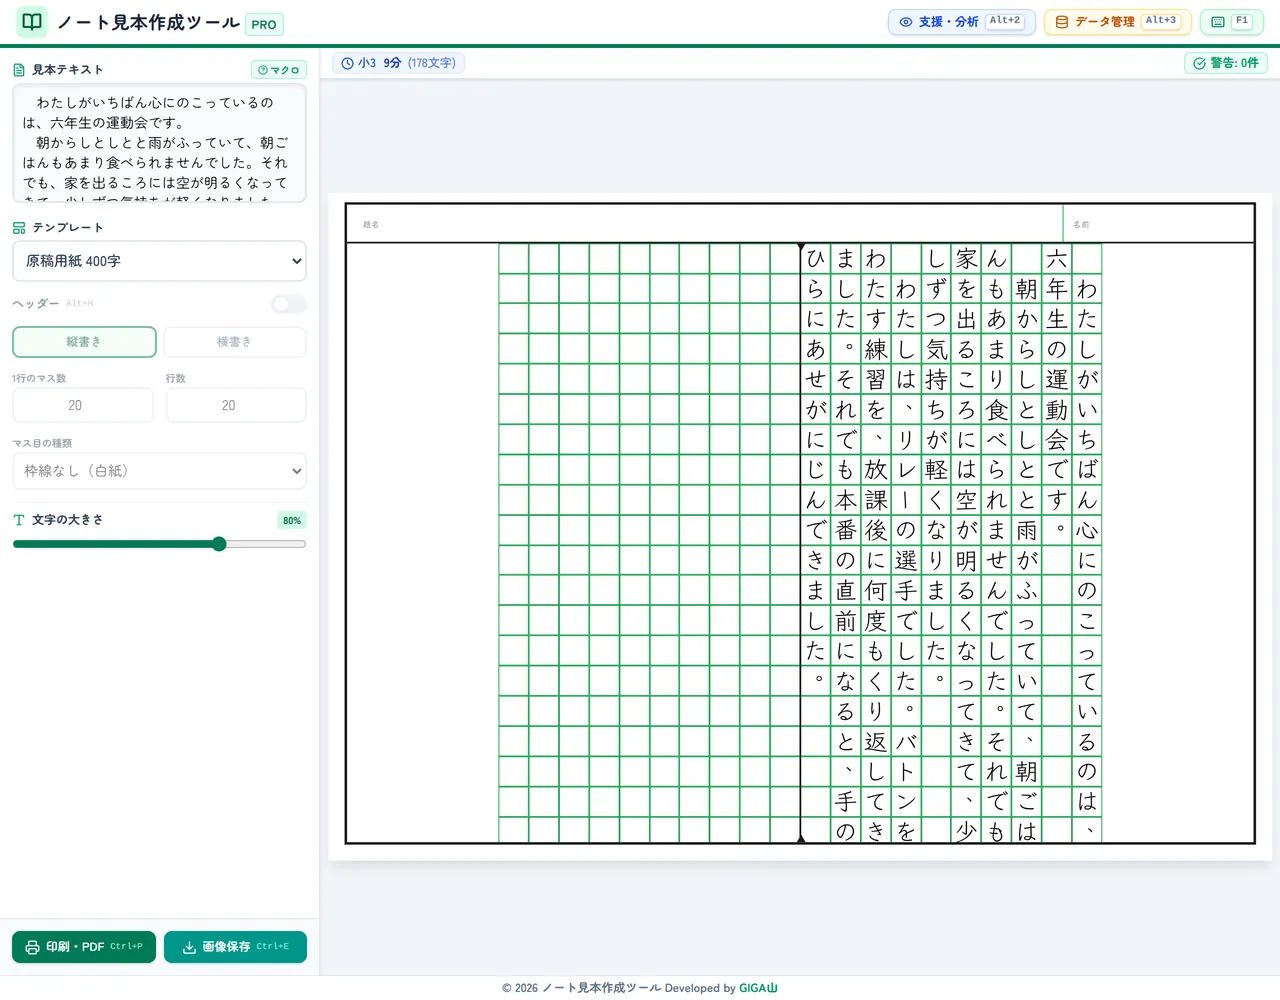Click the printer icon on 印刷・PDF
Screen dimensions: 1280x1000
point(33,947)
